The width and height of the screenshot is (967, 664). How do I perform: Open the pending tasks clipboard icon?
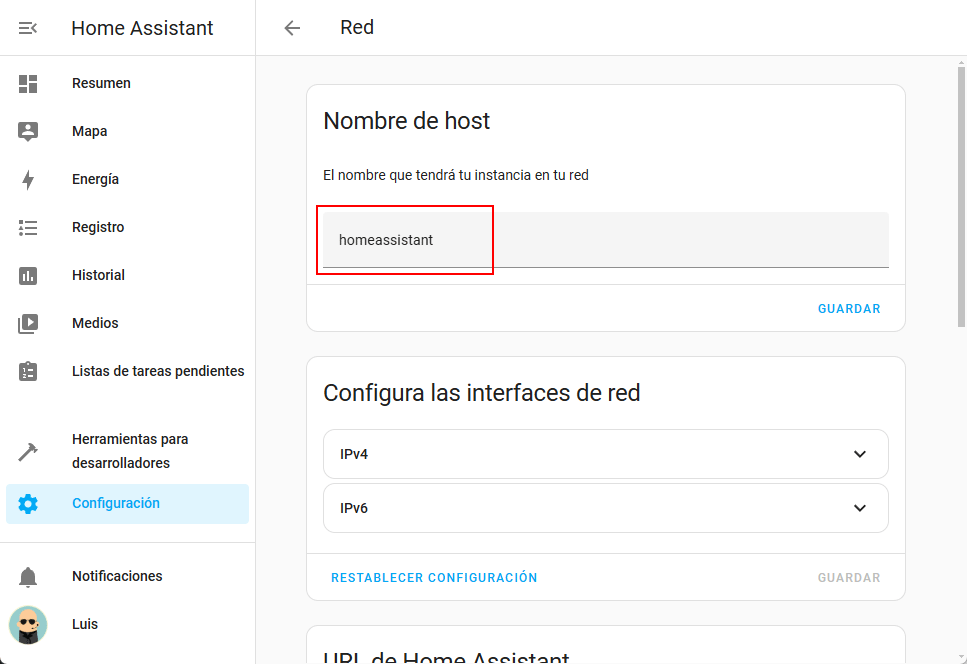click(x=28, y=372)
